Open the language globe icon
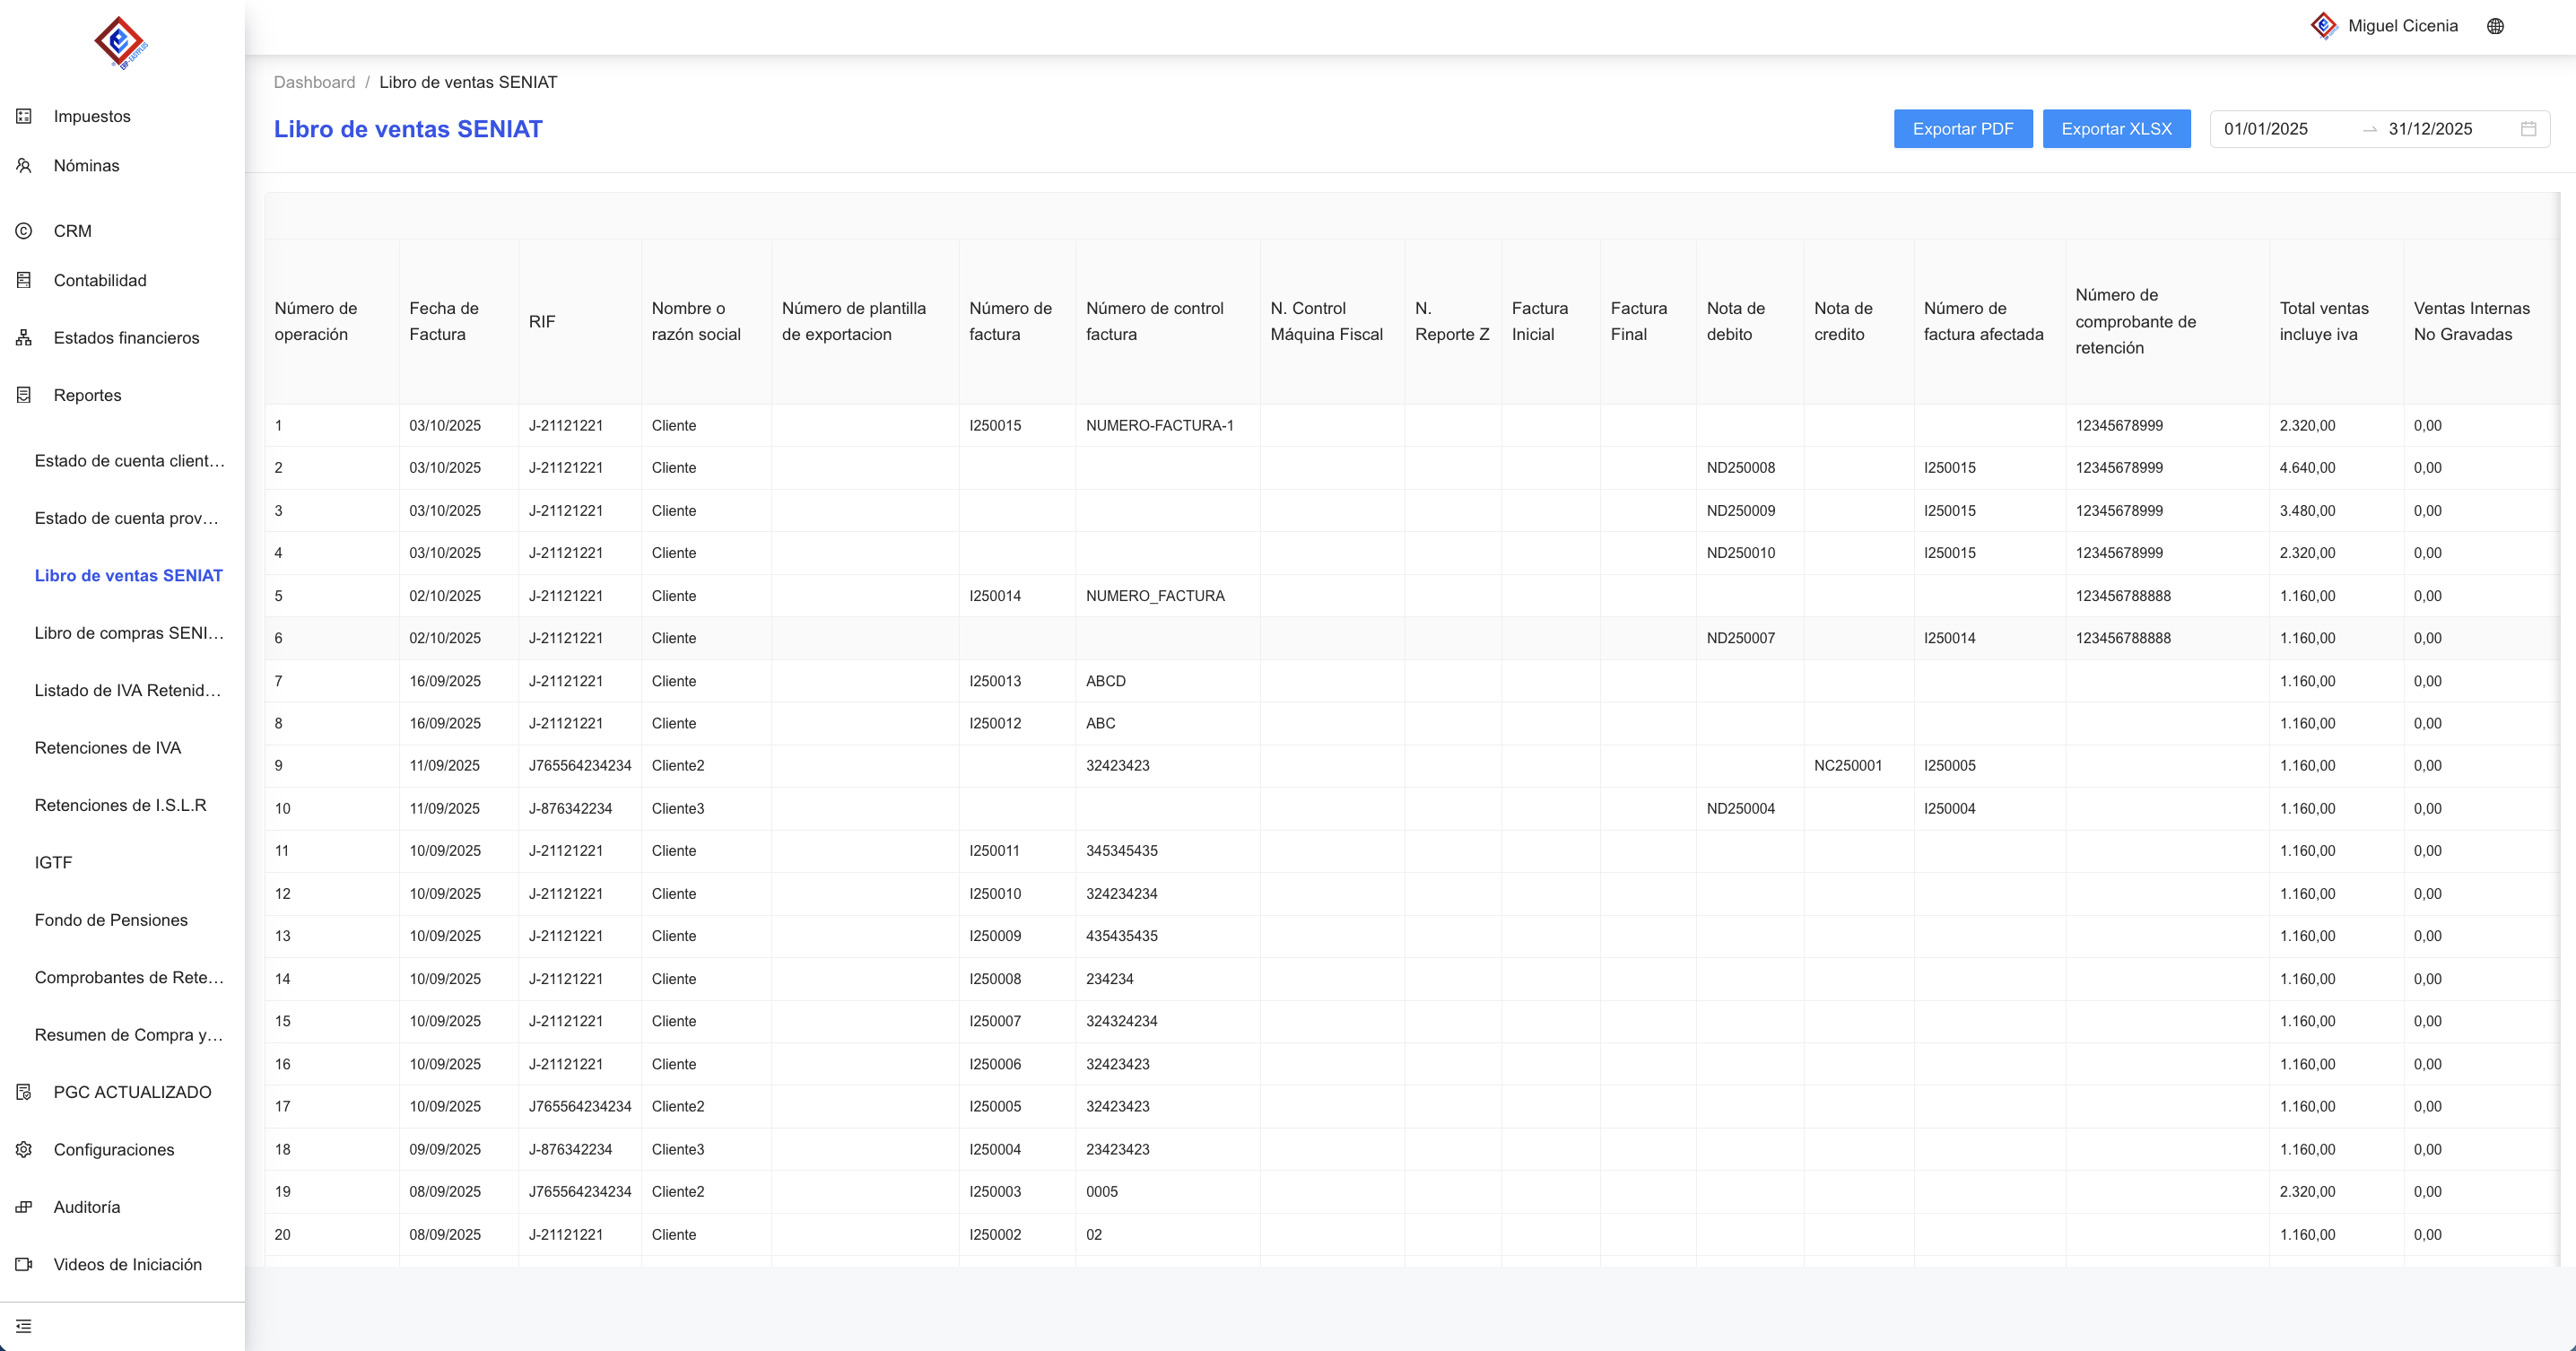The height and width of the screenshot is (1351, 2576). (2495, 26)
